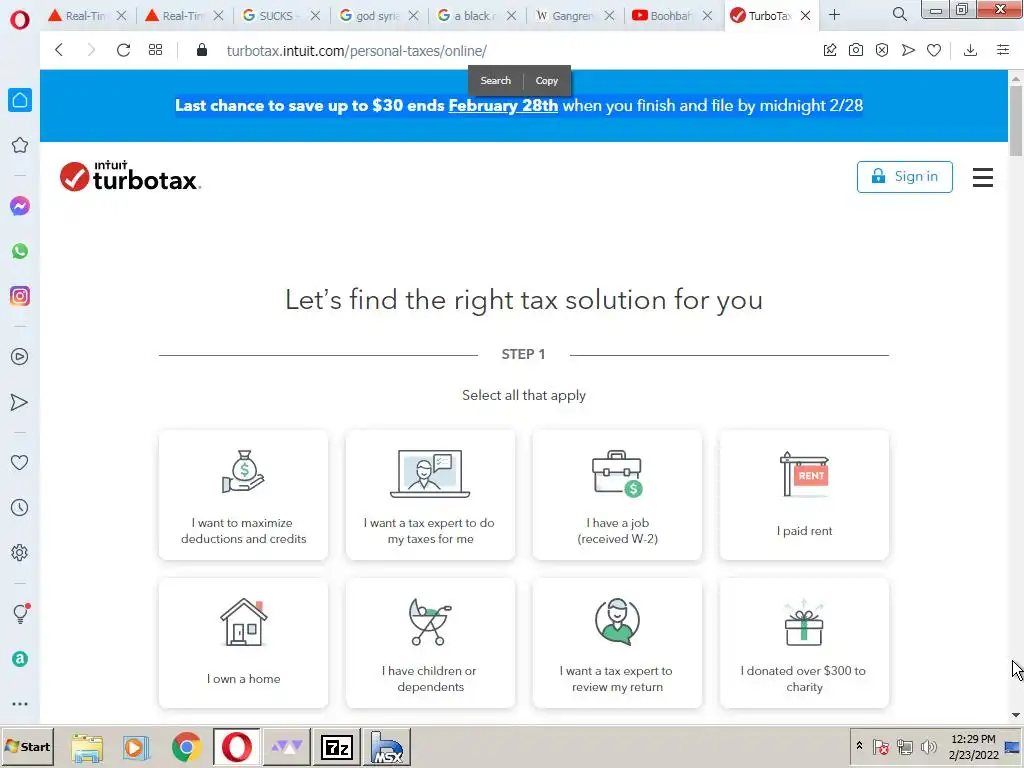
Task: Click the Sign in button
Action: coord(904,177)
